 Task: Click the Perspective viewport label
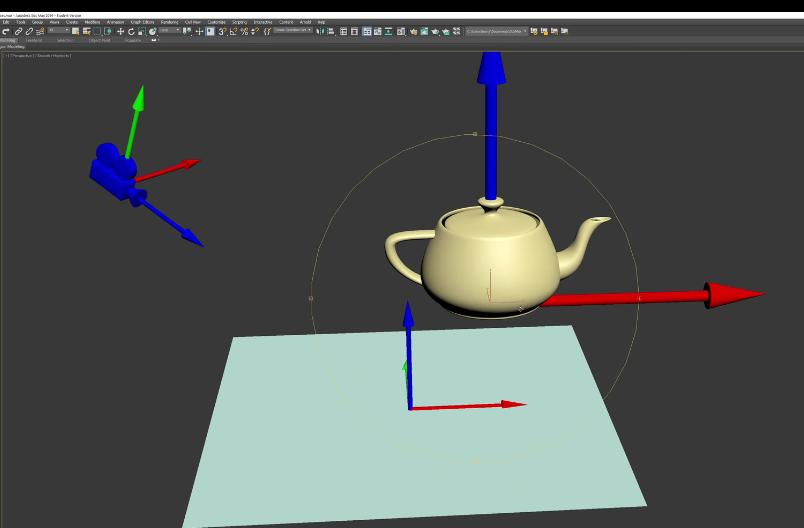pos(23,55)
